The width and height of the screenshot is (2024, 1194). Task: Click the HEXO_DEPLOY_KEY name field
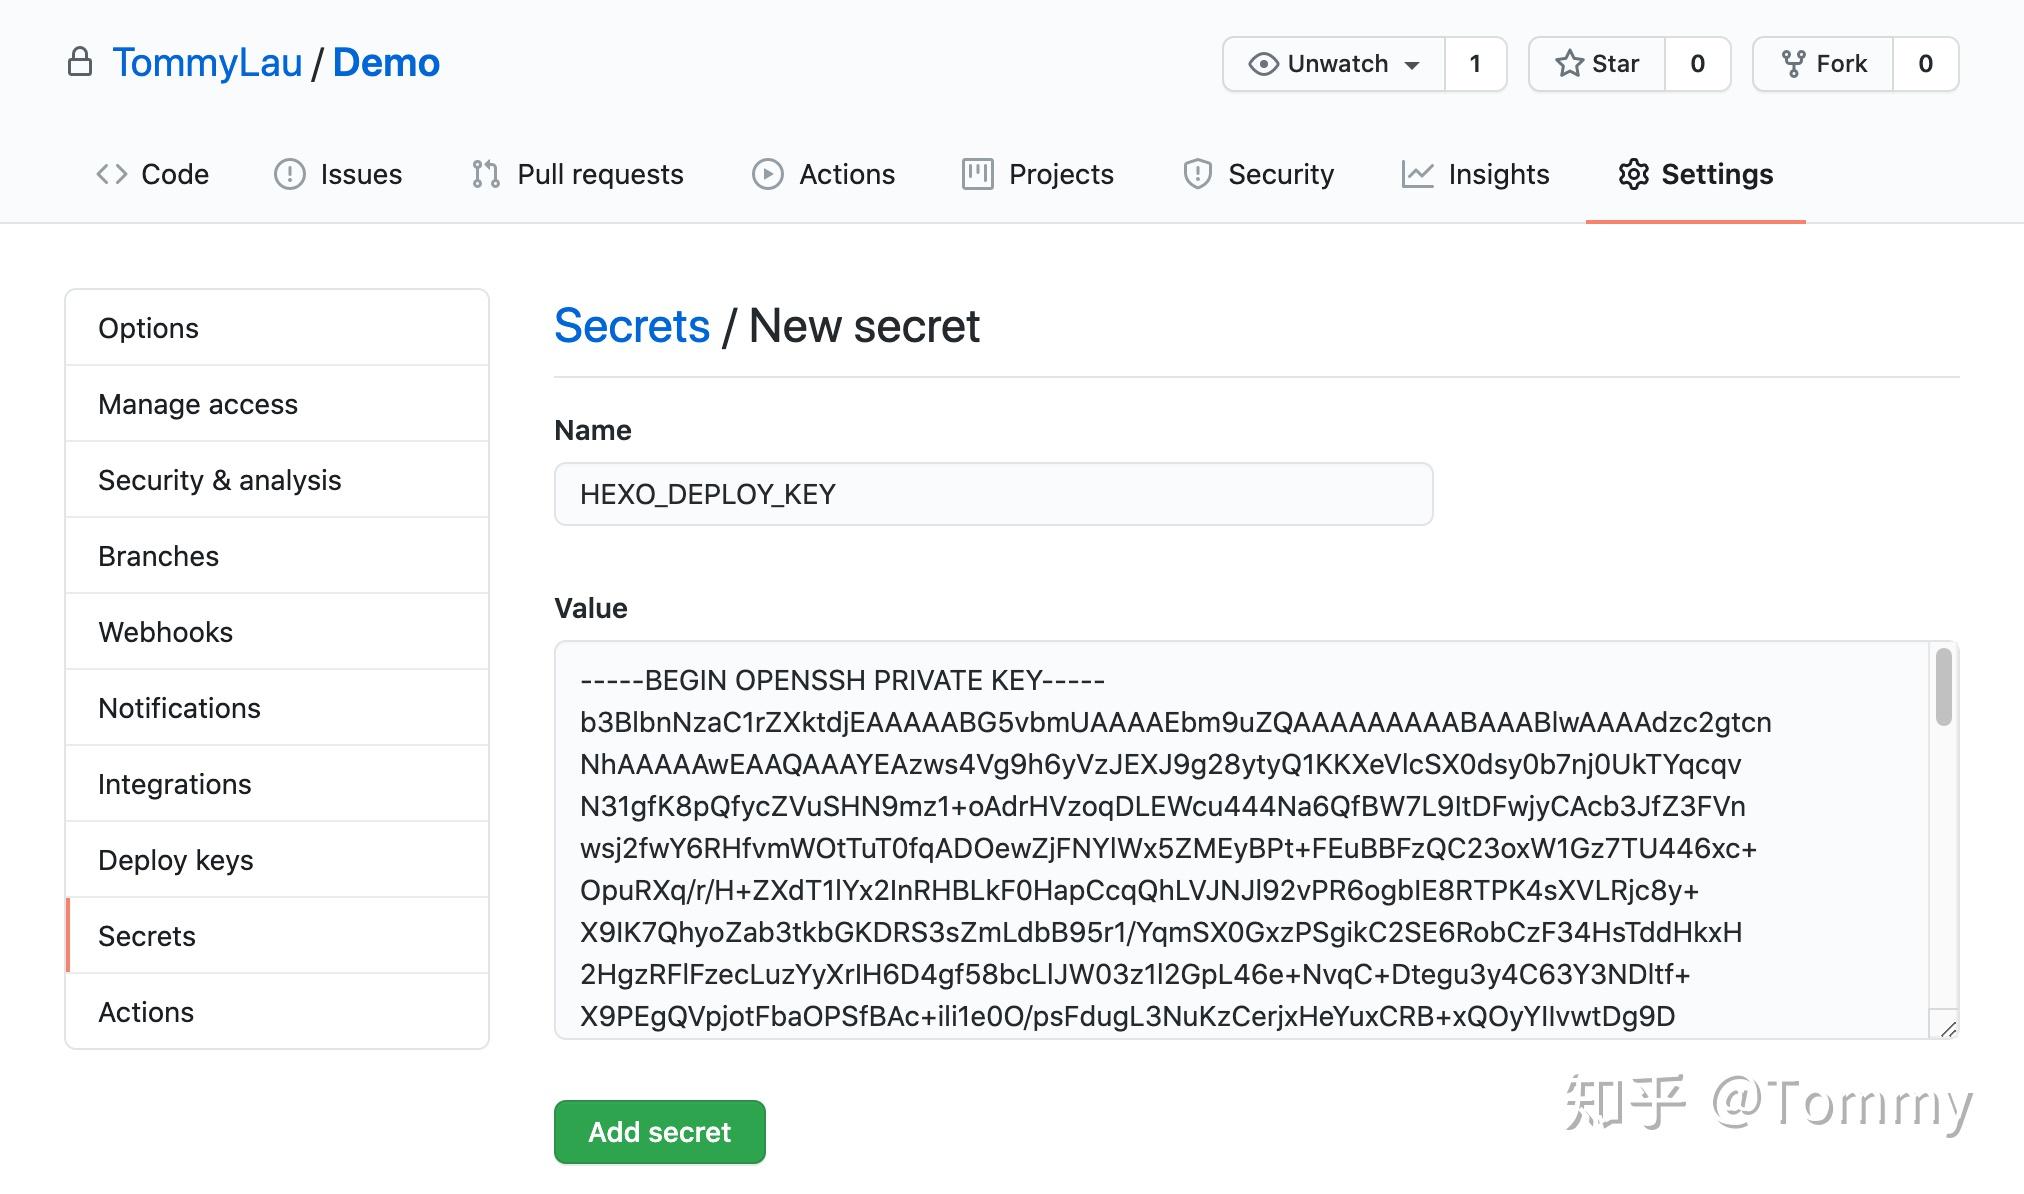[993, 493]
